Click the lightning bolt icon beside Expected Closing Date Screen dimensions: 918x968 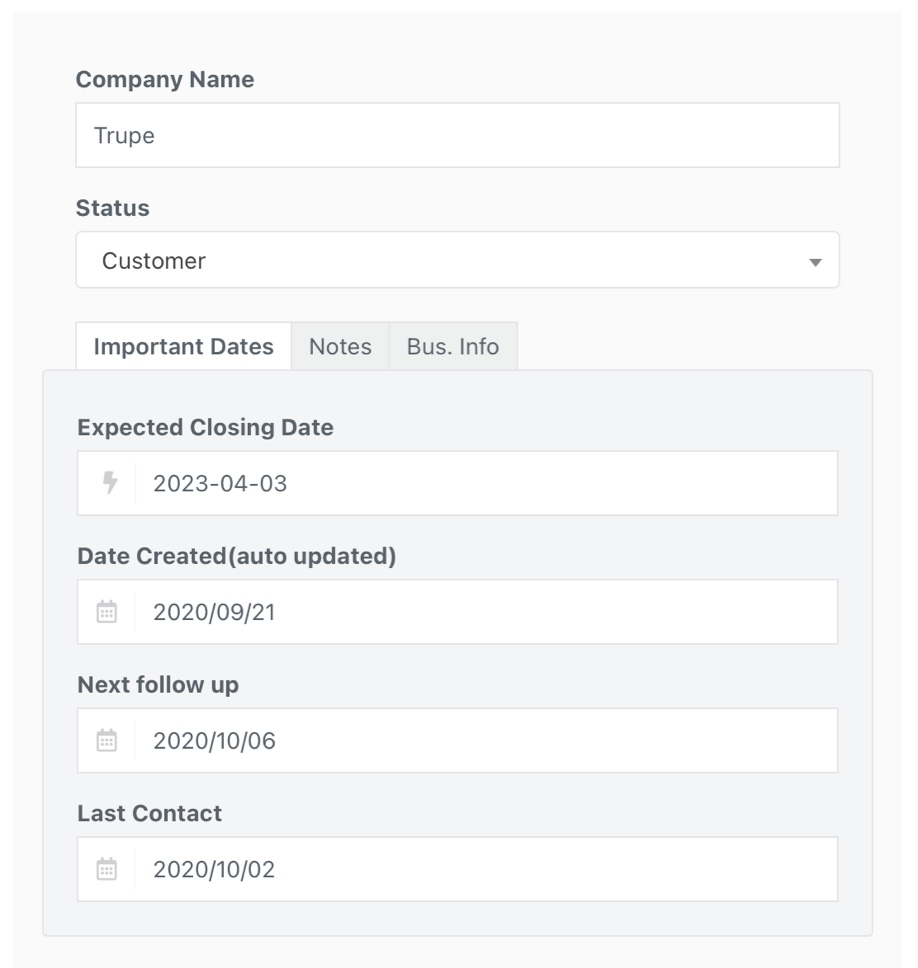click(x=110, y=483)
